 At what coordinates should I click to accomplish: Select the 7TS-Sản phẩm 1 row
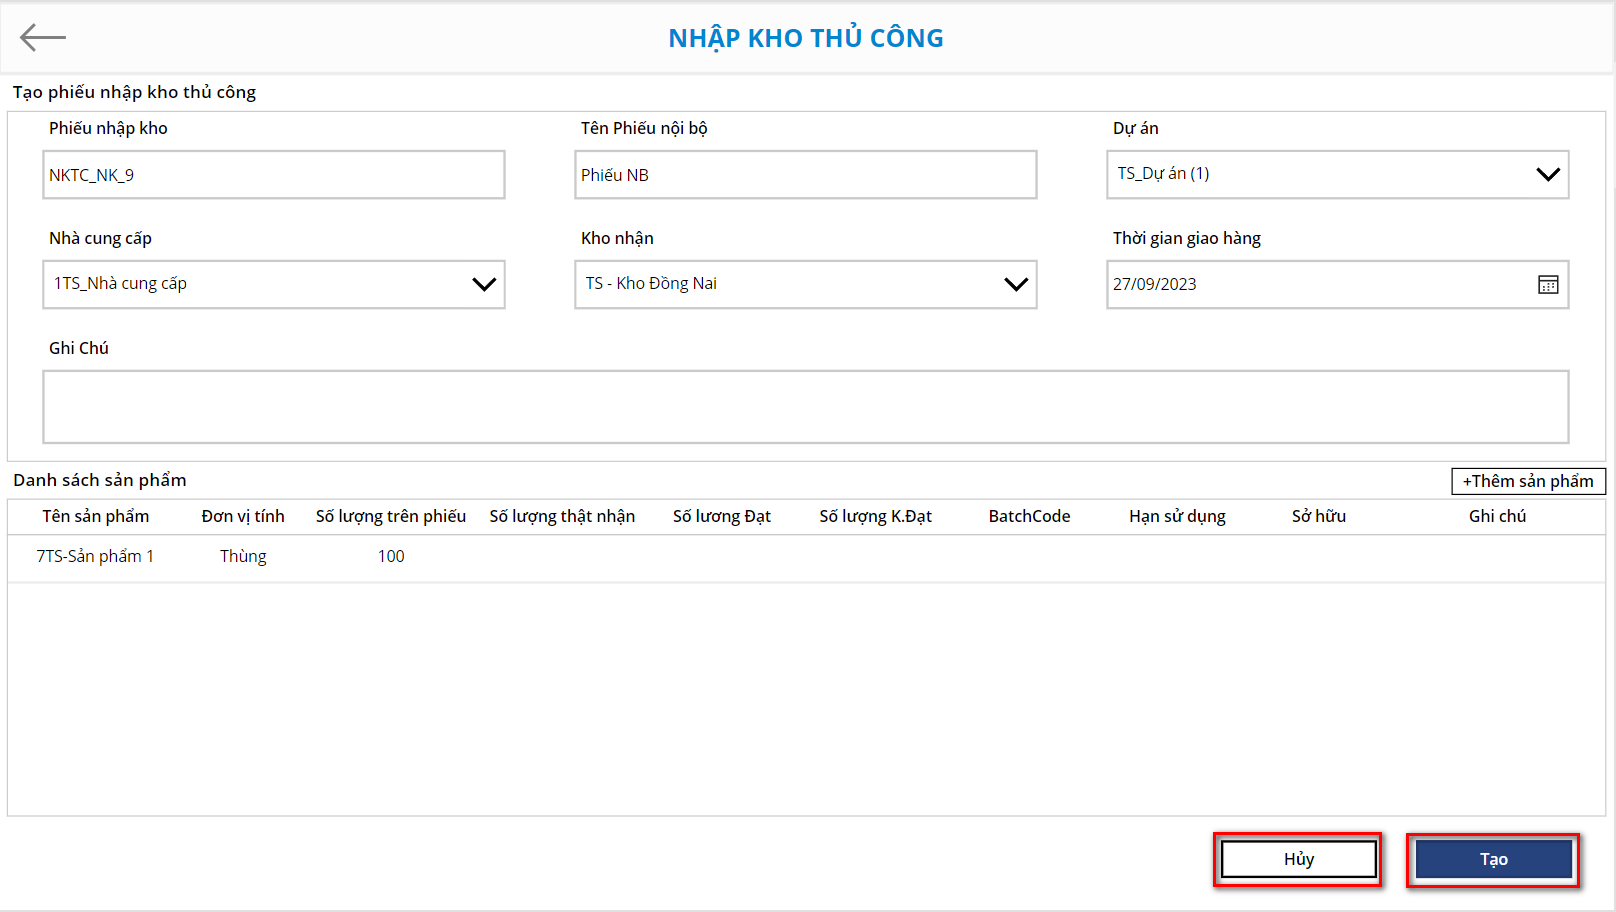pyautogui.click(x=806, y=557)
